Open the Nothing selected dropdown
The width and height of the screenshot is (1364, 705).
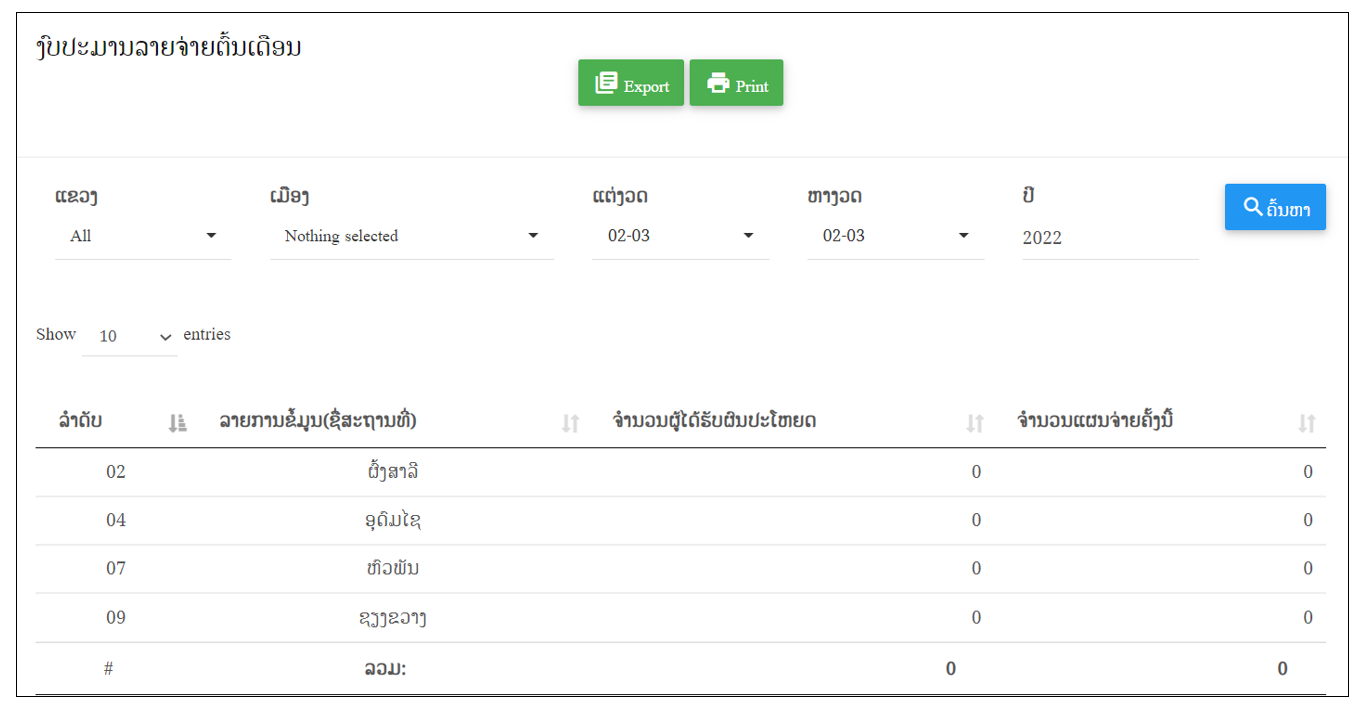tap(412, 236)
